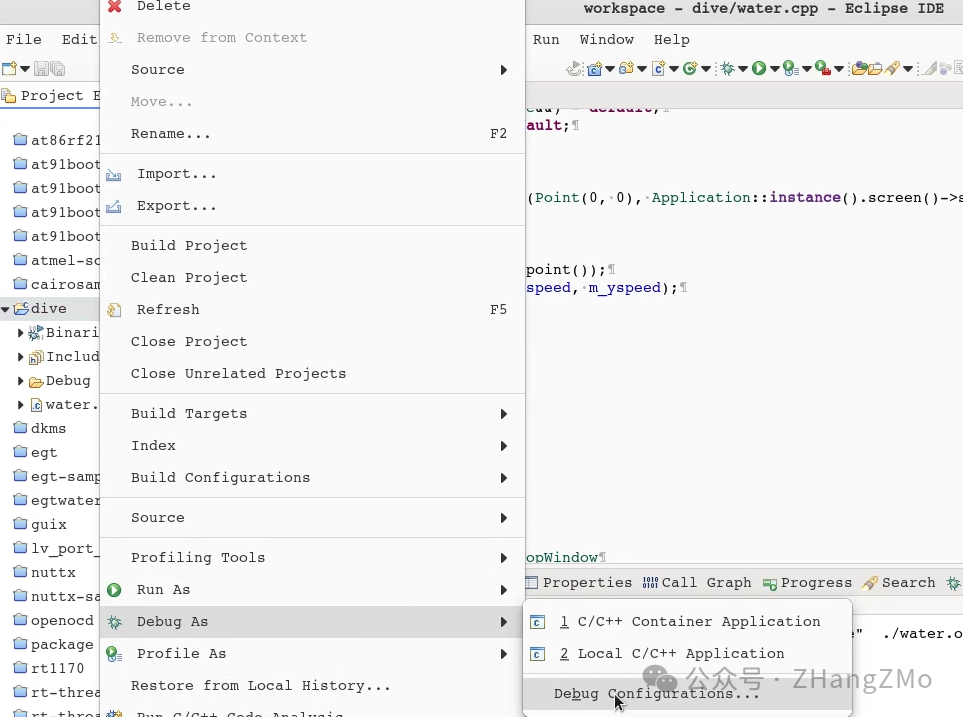Click the Open Type toolbar icon

[860, 69]
